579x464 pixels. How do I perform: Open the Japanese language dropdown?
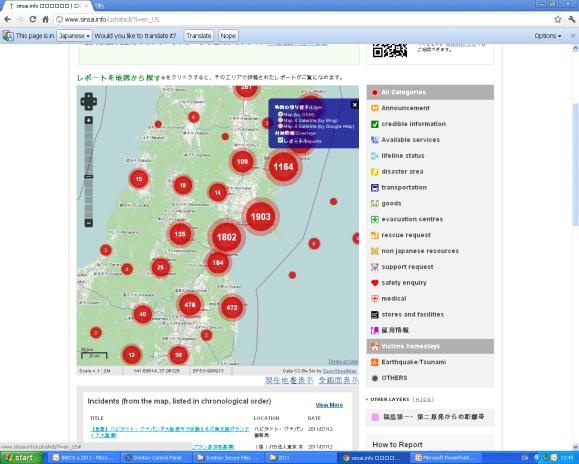coord(74,36)
